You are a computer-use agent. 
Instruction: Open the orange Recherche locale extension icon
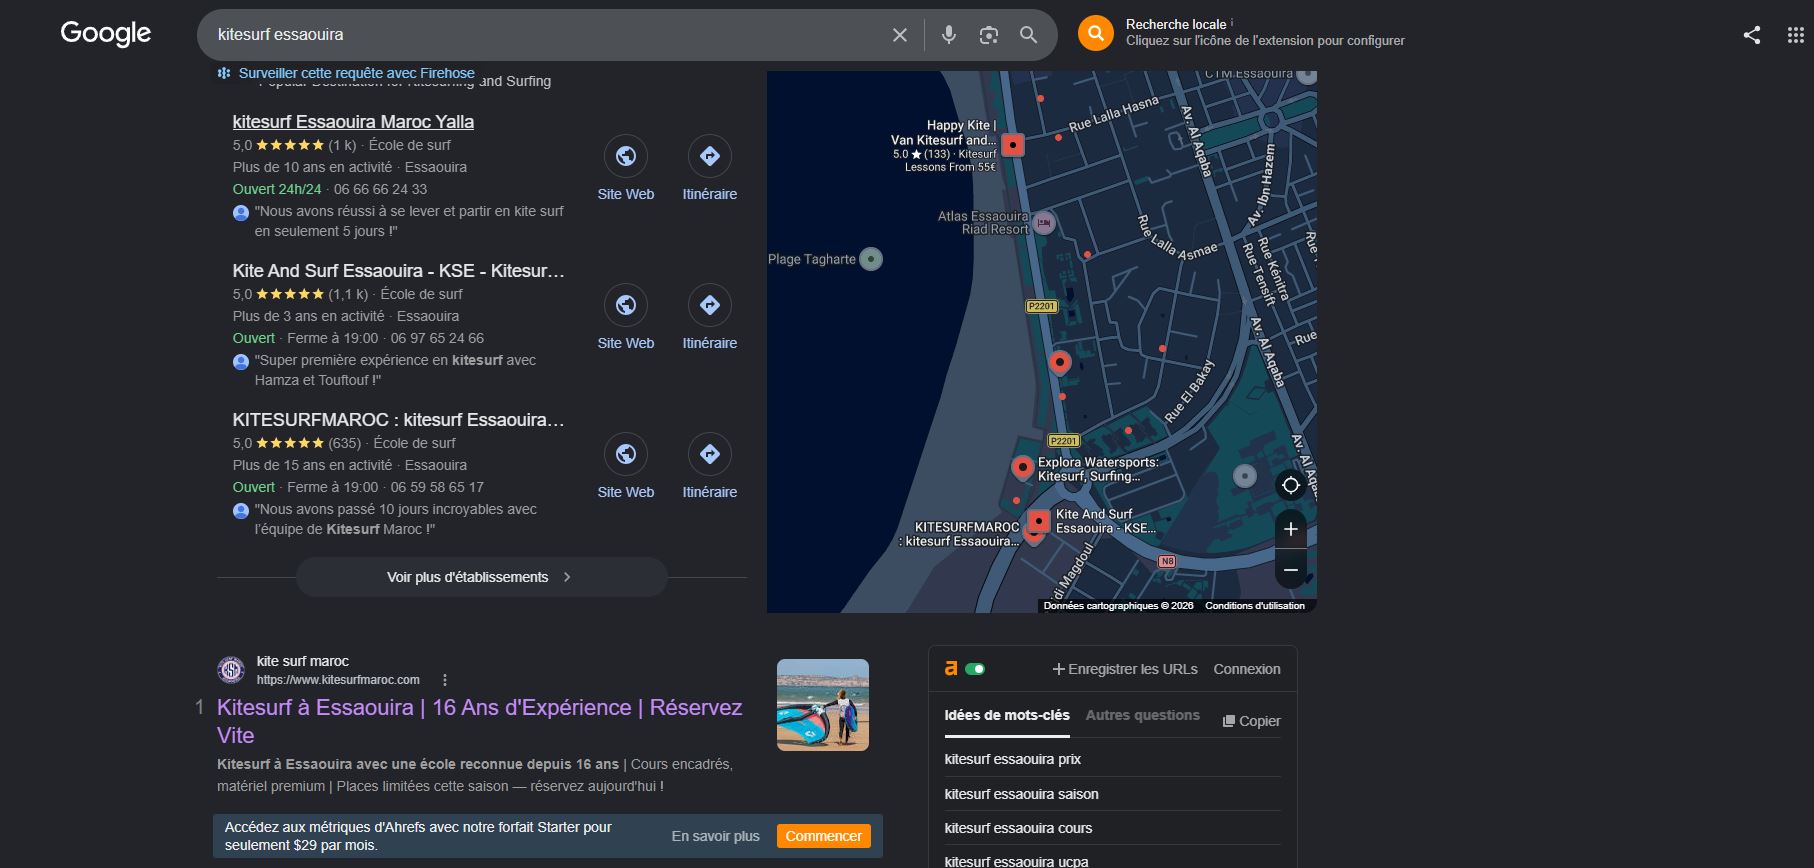1096,33
